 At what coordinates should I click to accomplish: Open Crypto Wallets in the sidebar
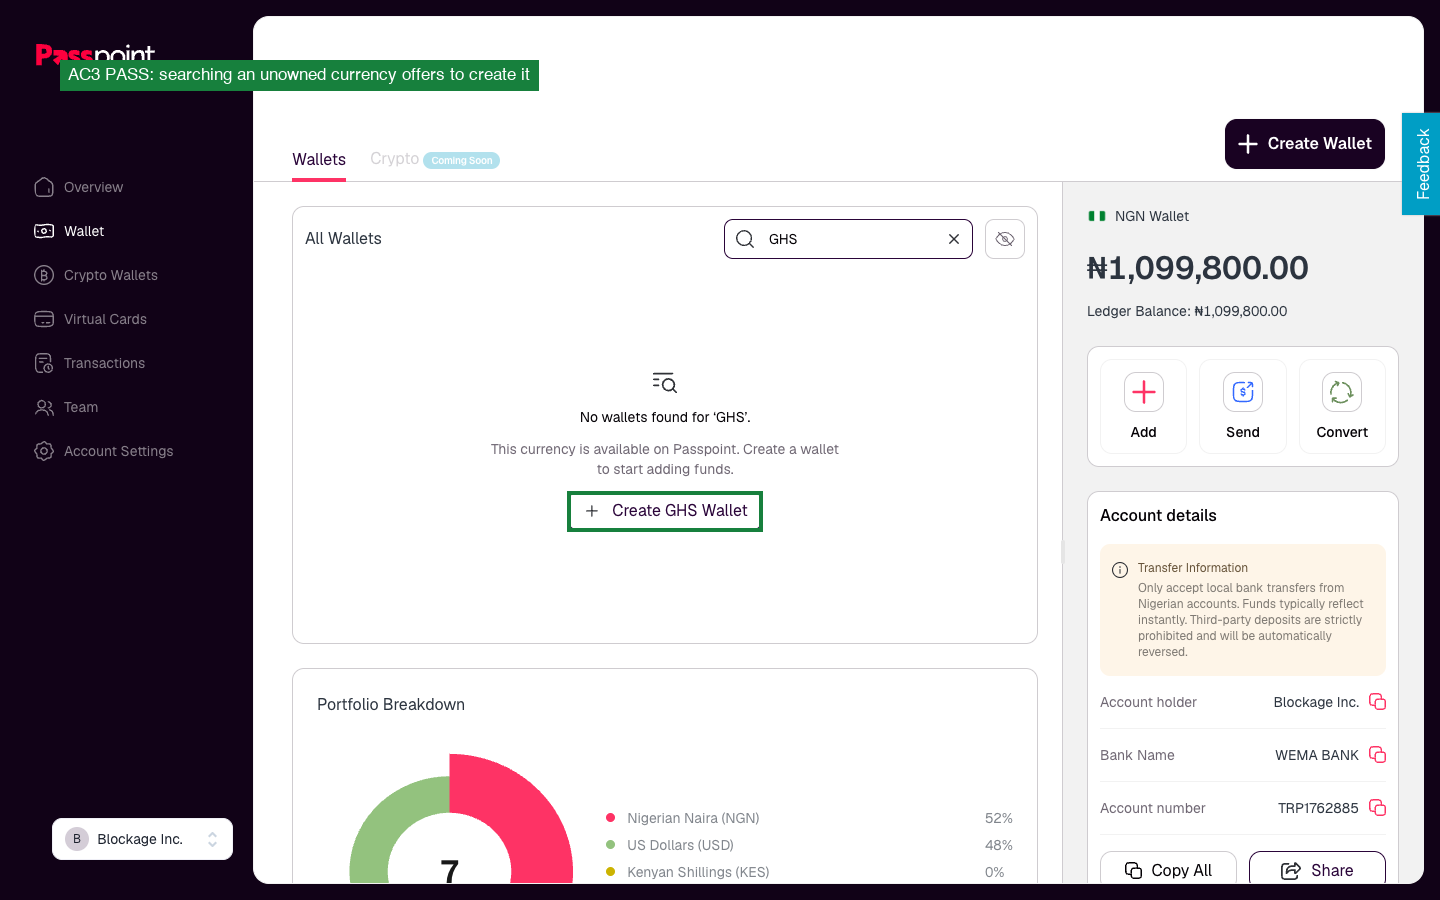(x=96, y=275)
